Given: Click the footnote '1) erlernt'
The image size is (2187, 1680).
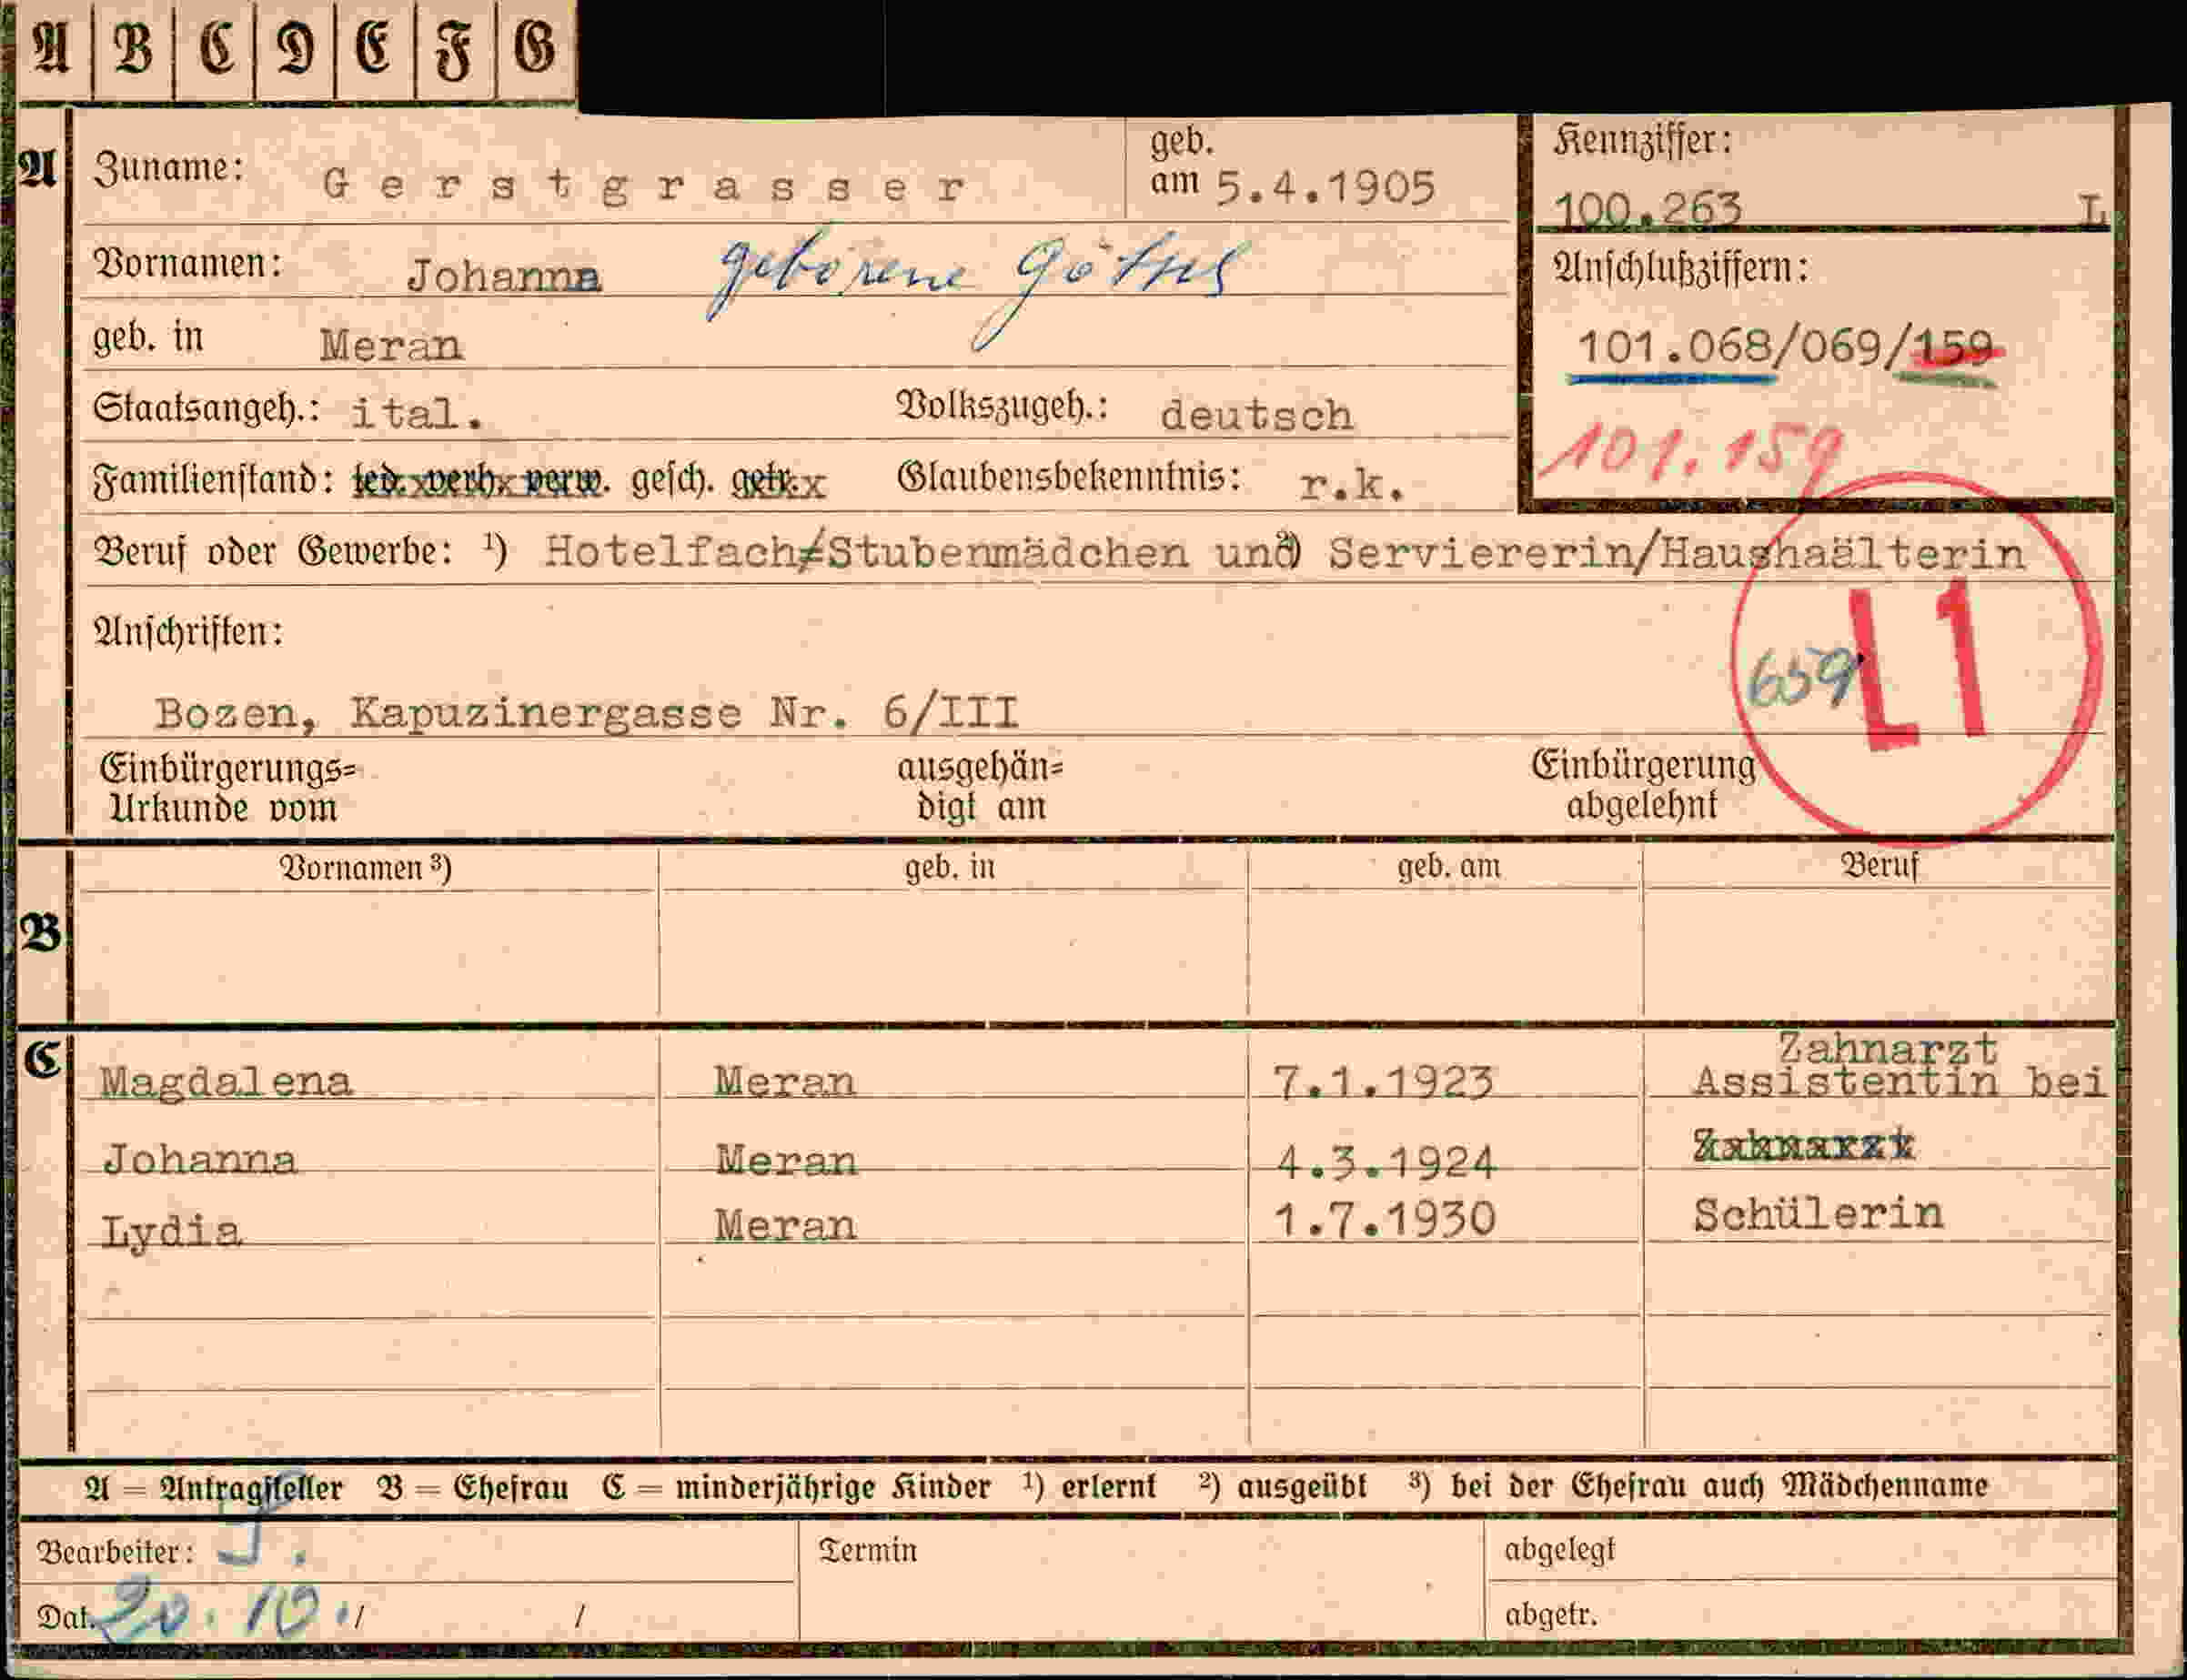Looking at the screenshot, I should (x=1089, y=1486).
